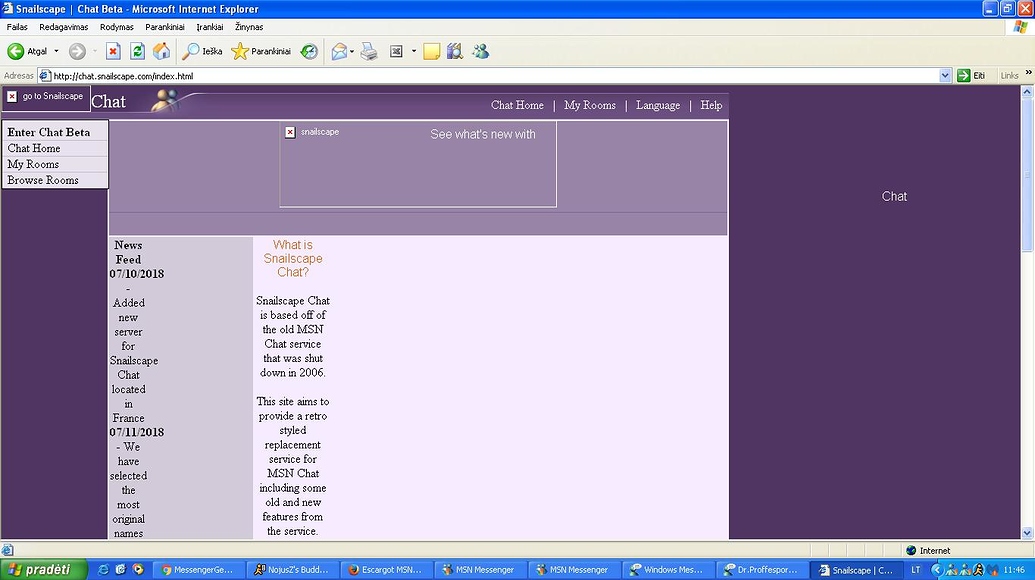Screen dimensions: 1035x580
Task: Open Favorites (Parankiniai) star button
Action: pyautogui.click(x=261, y=51)
